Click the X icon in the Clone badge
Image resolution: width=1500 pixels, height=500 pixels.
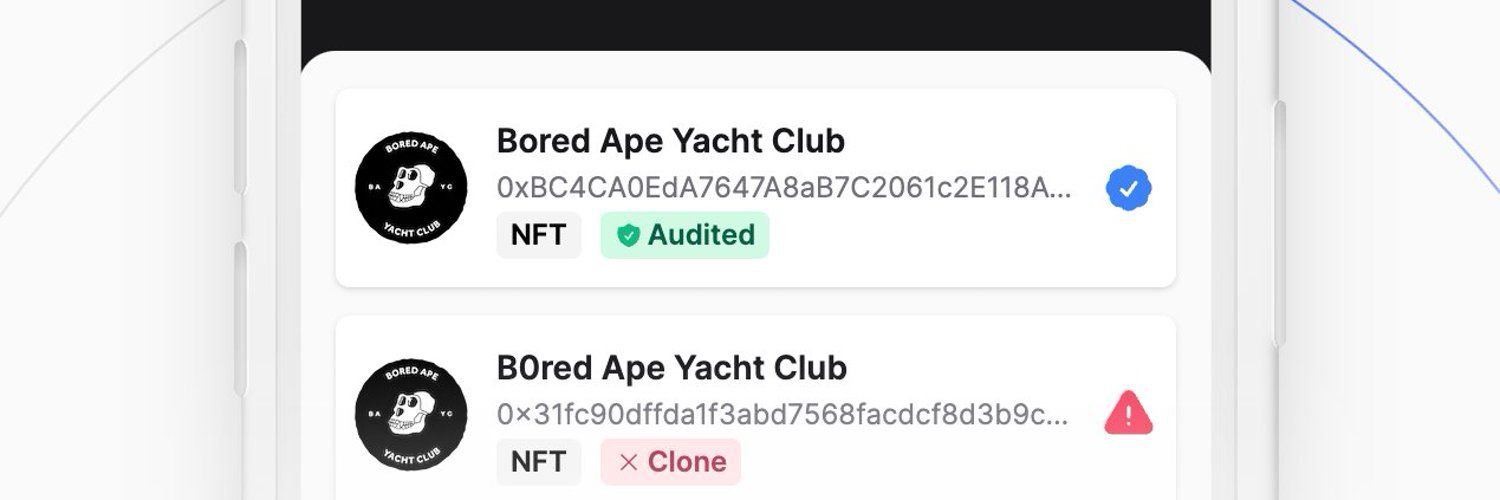click(628, 462)
